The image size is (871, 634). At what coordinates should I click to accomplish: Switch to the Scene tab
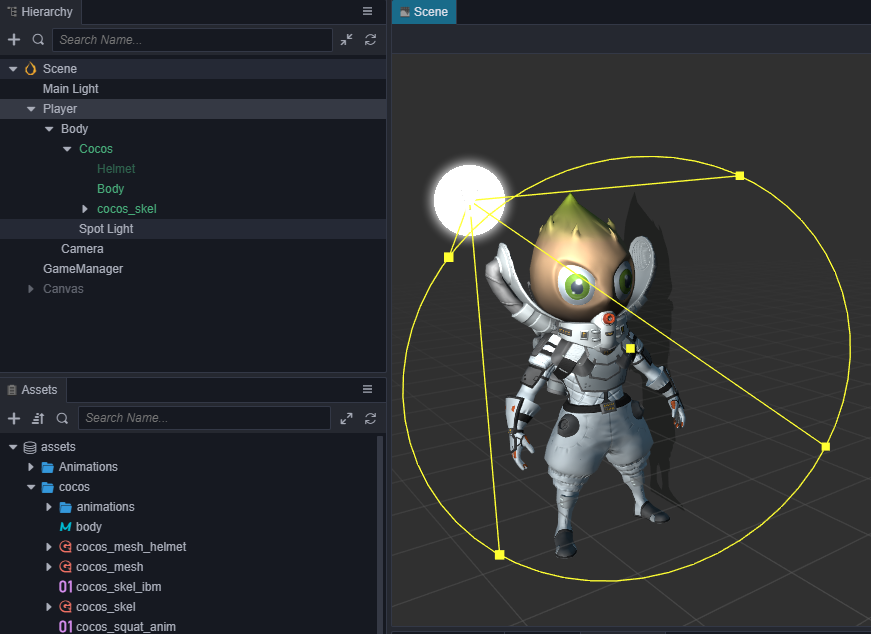click(x=424, y=12)
